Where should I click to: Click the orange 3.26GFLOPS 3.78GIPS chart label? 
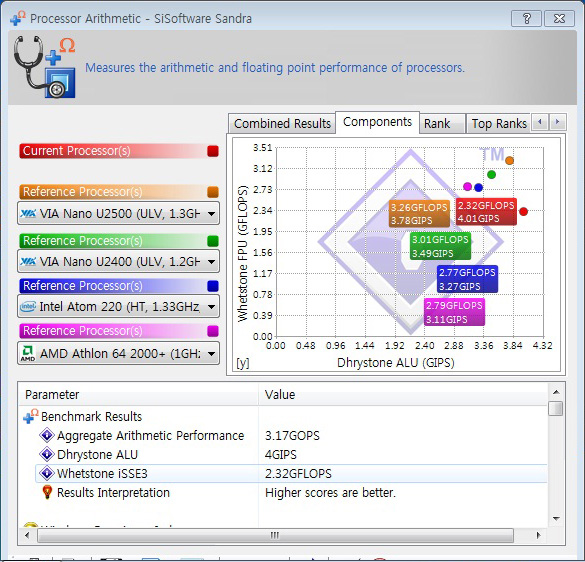pyautogui.click(x=419, y=213)
